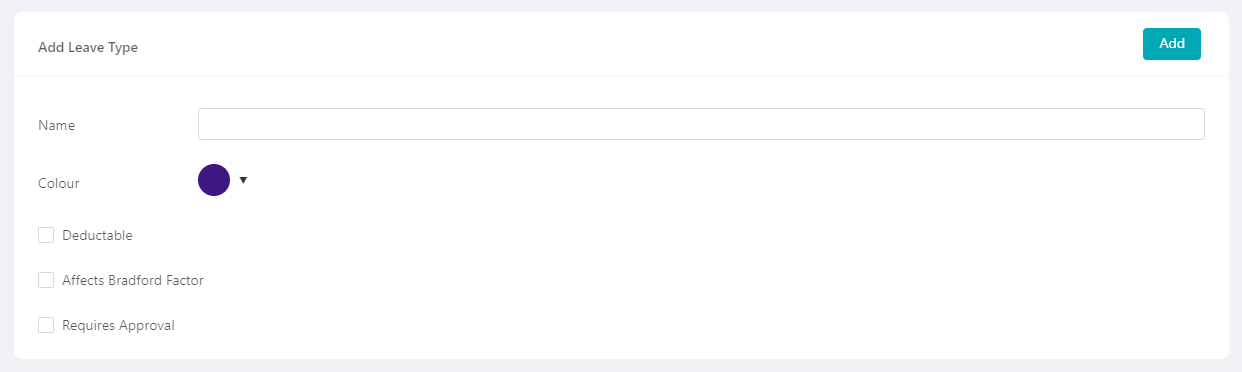Expand the colour dropdown arrow

coord(243,180)
